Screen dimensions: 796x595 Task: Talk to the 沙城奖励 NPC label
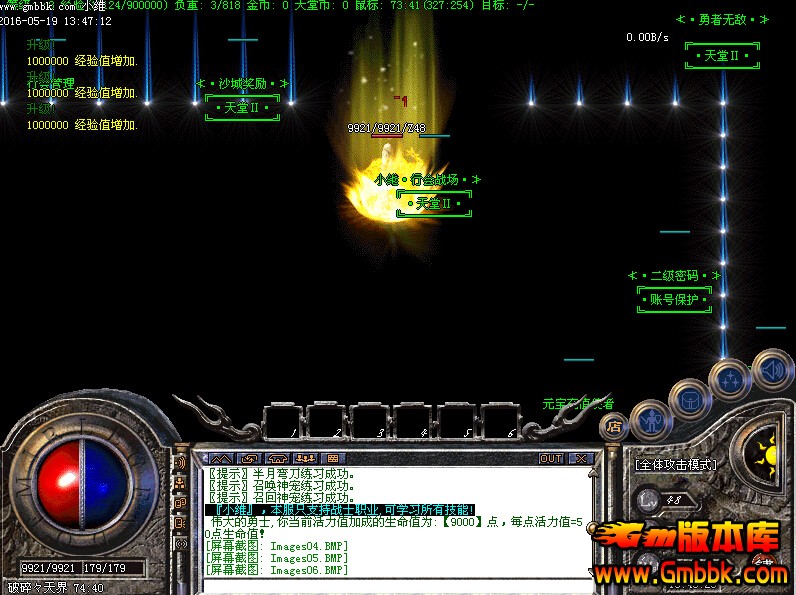point(243,83)
